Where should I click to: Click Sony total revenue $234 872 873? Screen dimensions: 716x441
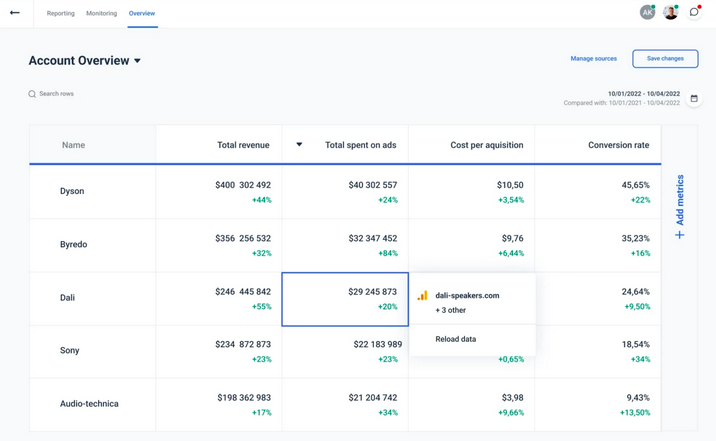243,344
